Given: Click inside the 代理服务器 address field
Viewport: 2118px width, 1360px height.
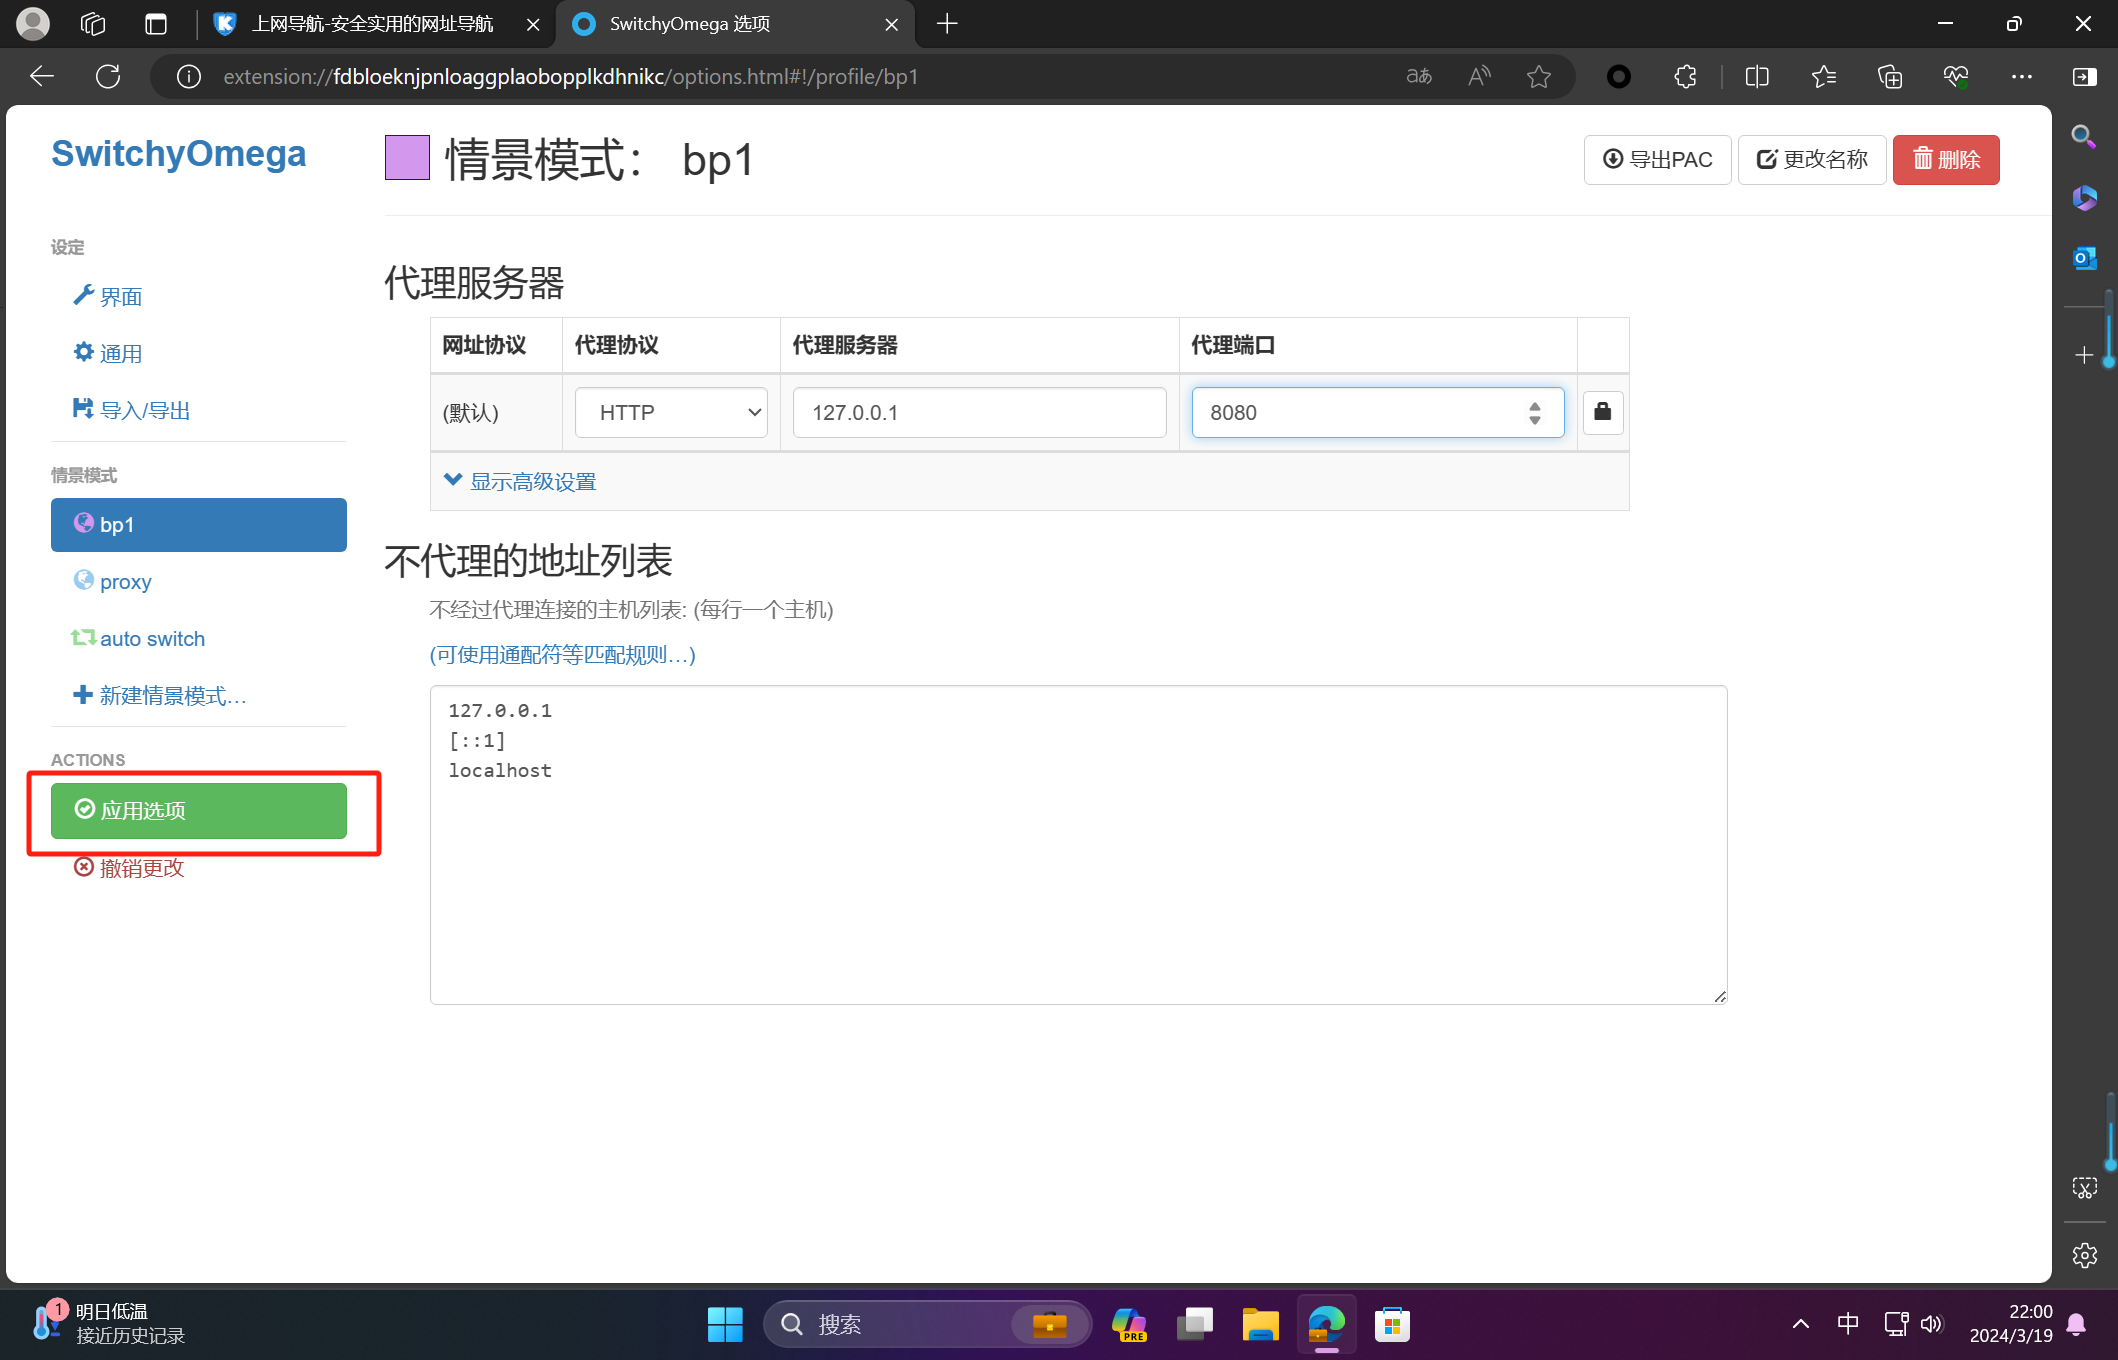Looking at the screenshot, I should [978, 412].
